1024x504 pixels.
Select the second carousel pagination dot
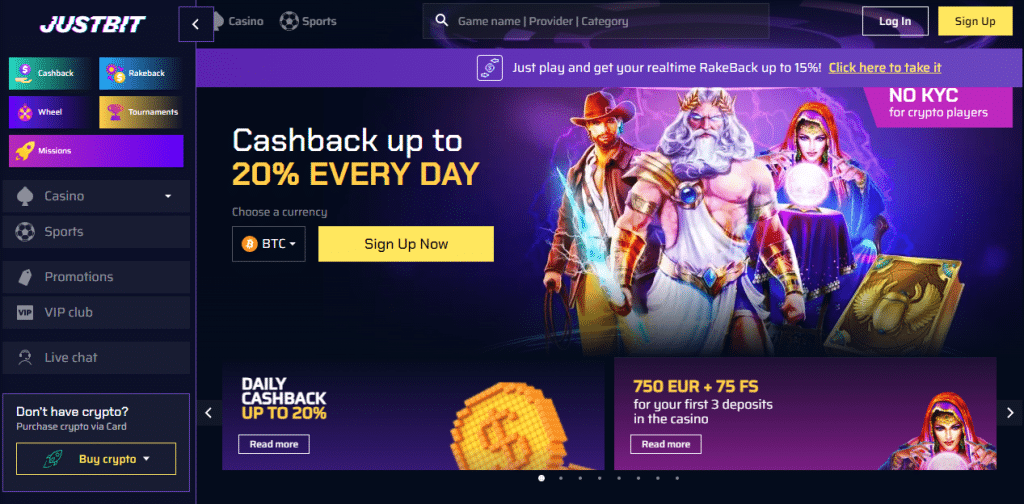coord(561,478)
